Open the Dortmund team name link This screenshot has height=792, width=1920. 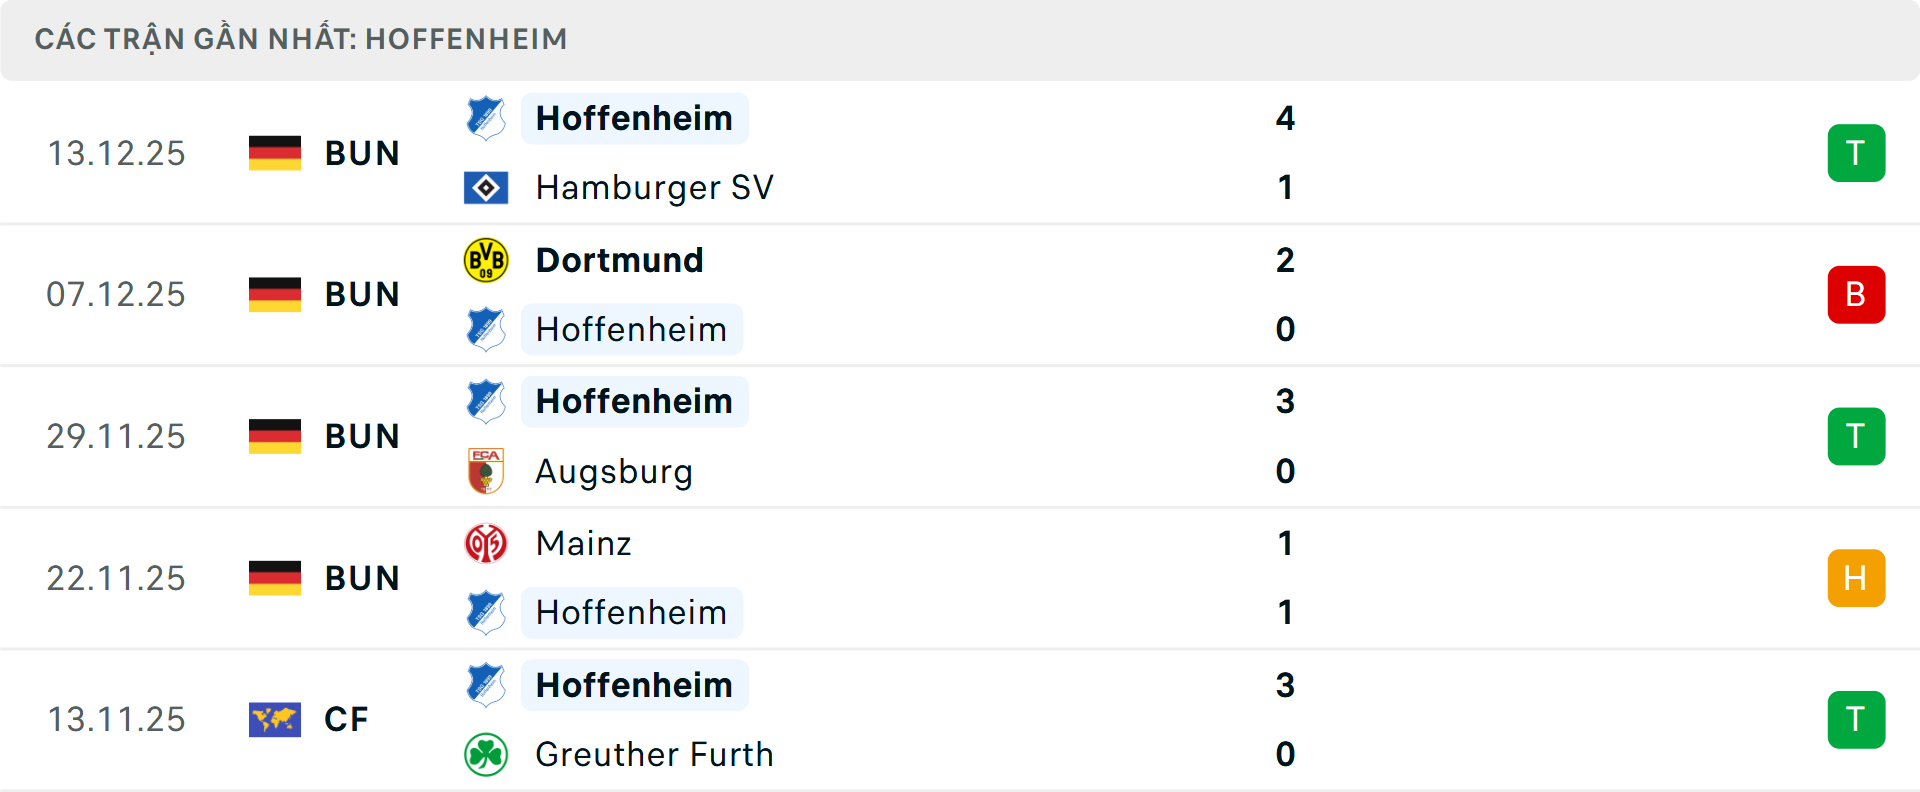[619, 260]
